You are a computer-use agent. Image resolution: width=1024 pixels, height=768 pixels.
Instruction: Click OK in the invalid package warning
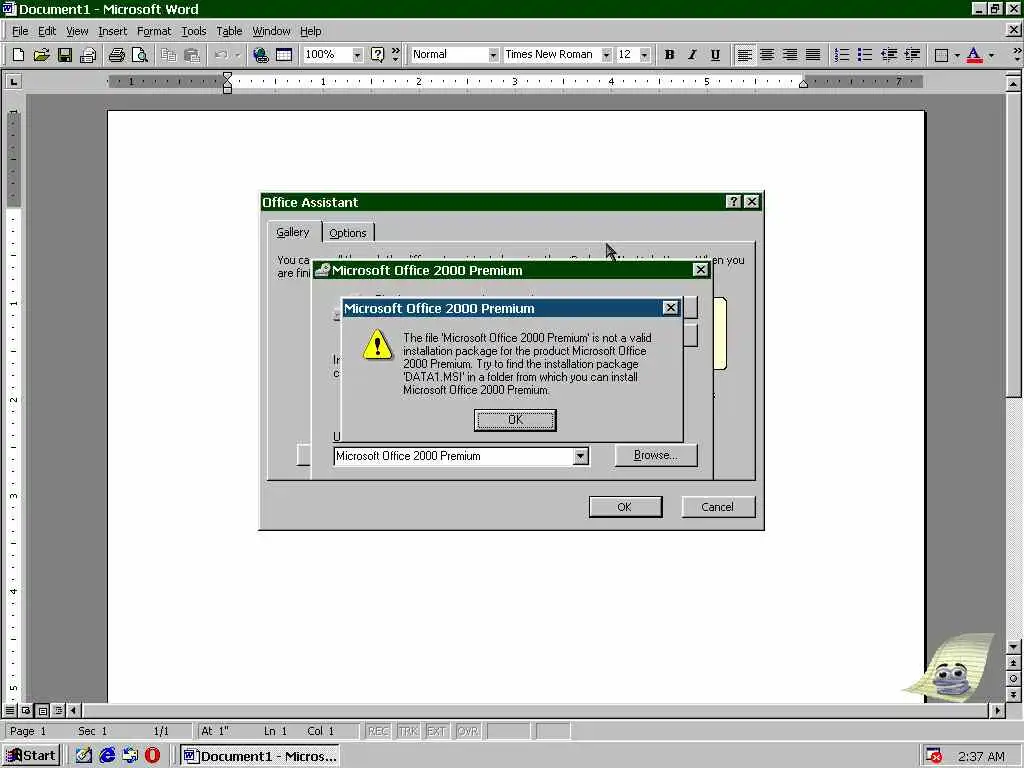[515, 420]
